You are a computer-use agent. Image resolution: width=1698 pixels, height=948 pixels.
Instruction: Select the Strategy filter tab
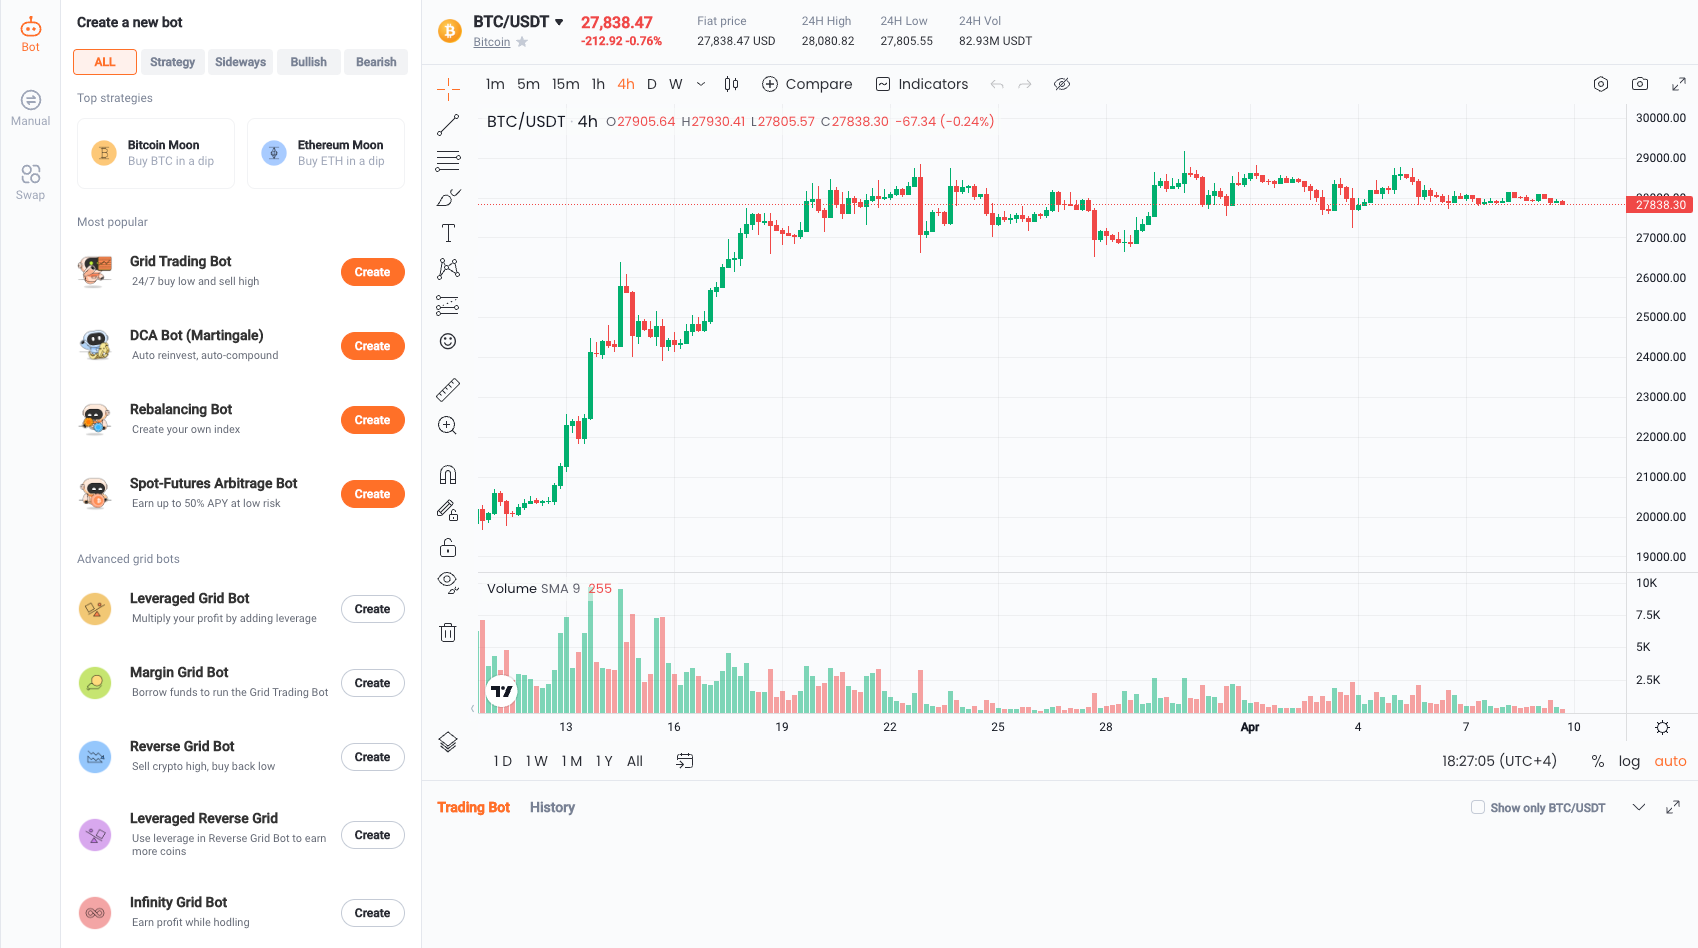[173, 62]
